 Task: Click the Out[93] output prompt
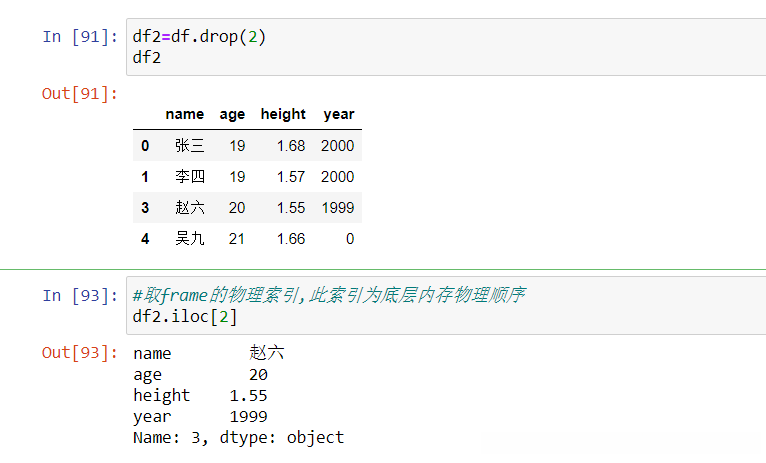pyautogui.click(x=79, y=353)
